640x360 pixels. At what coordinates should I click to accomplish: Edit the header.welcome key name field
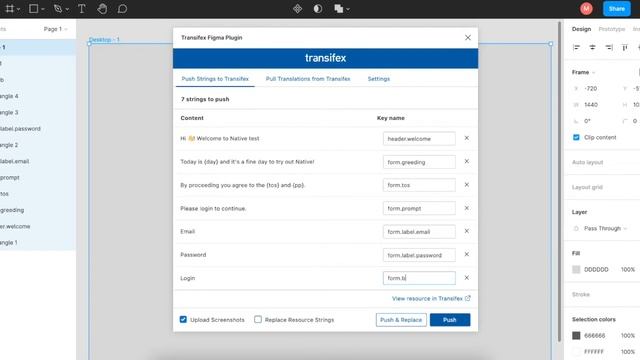tap(419, 138)
